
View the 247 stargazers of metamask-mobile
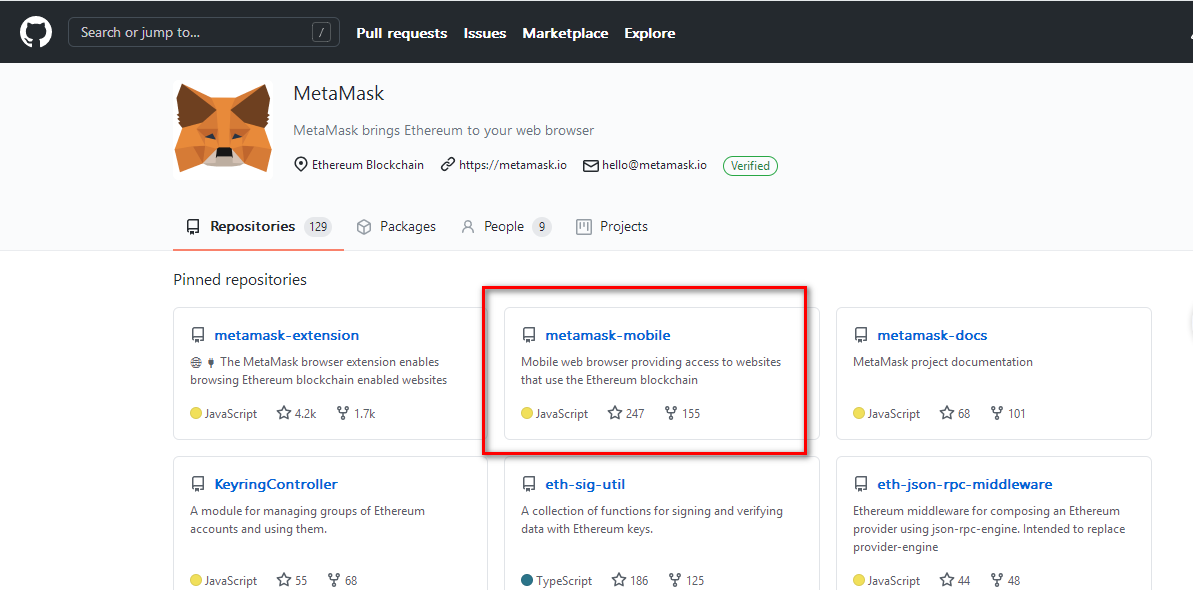(x=626, y=413)
